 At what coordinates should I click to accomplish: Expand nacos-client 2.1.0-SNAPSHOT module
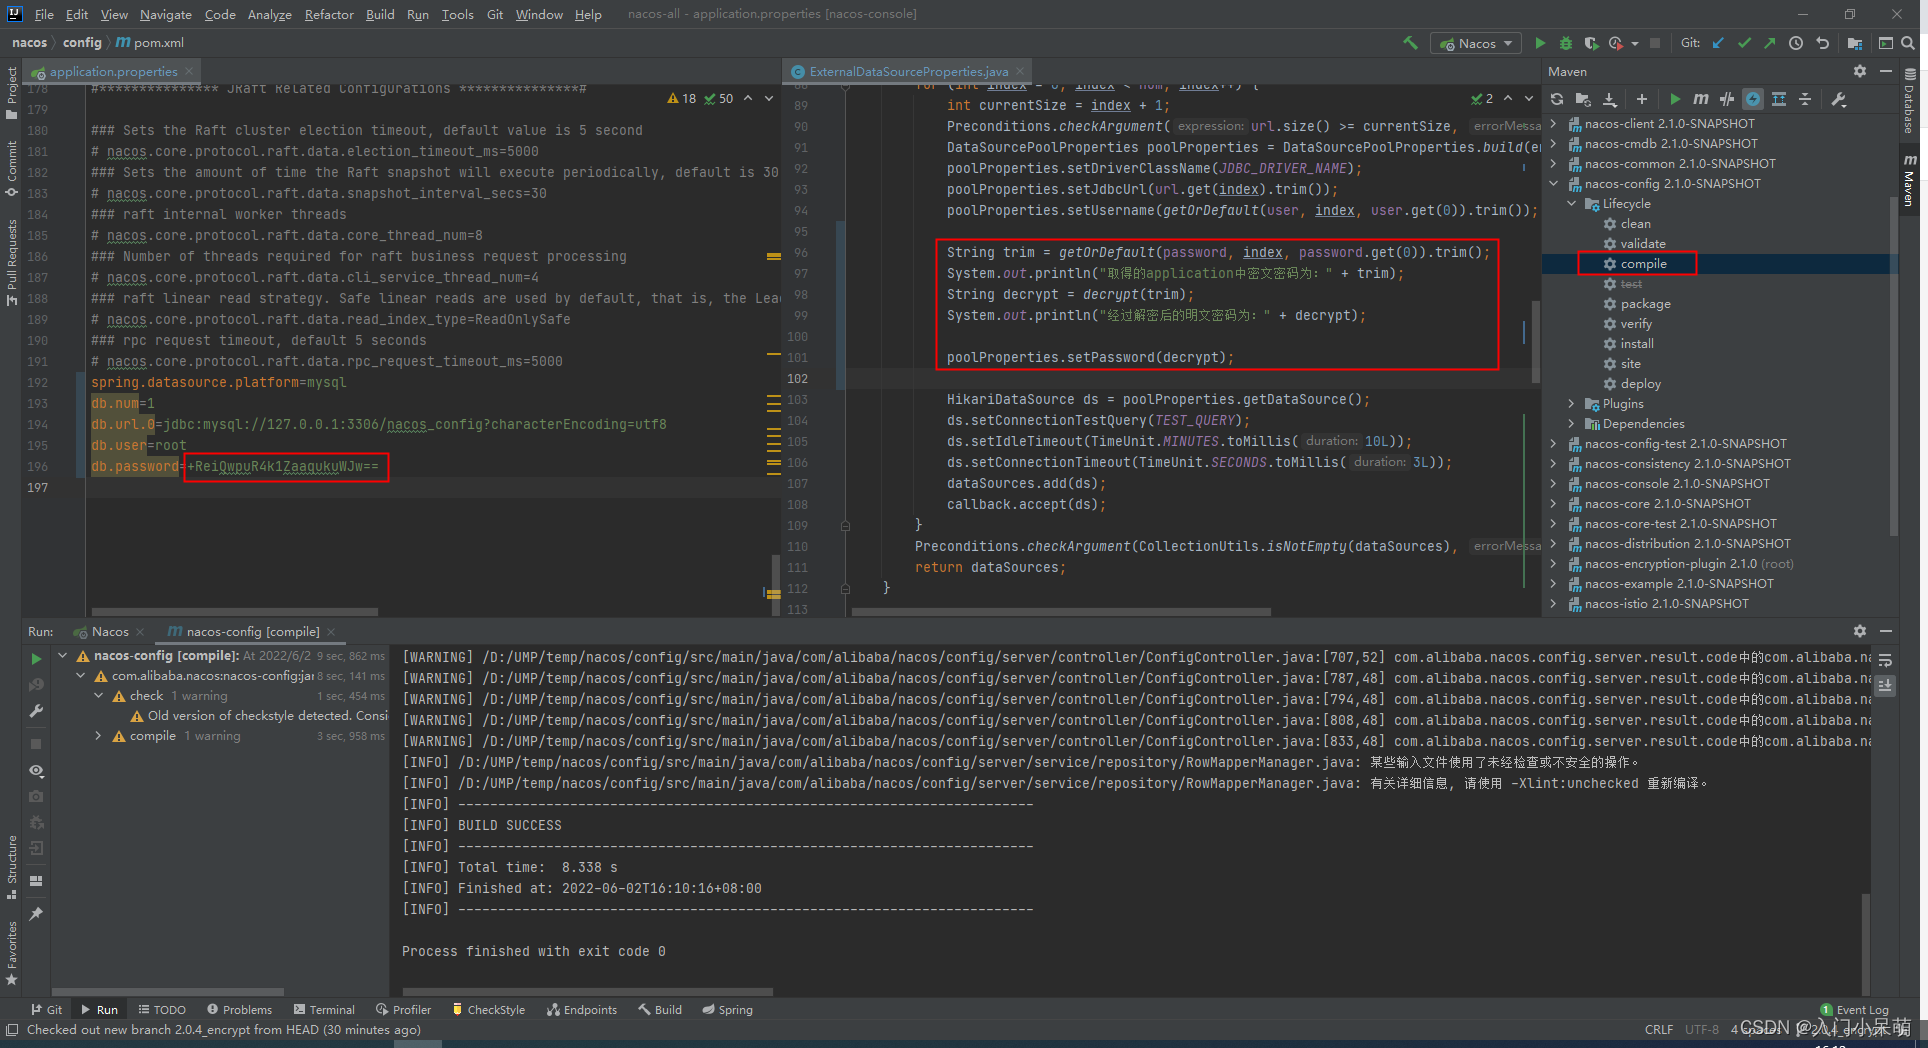coord(1554,124)
